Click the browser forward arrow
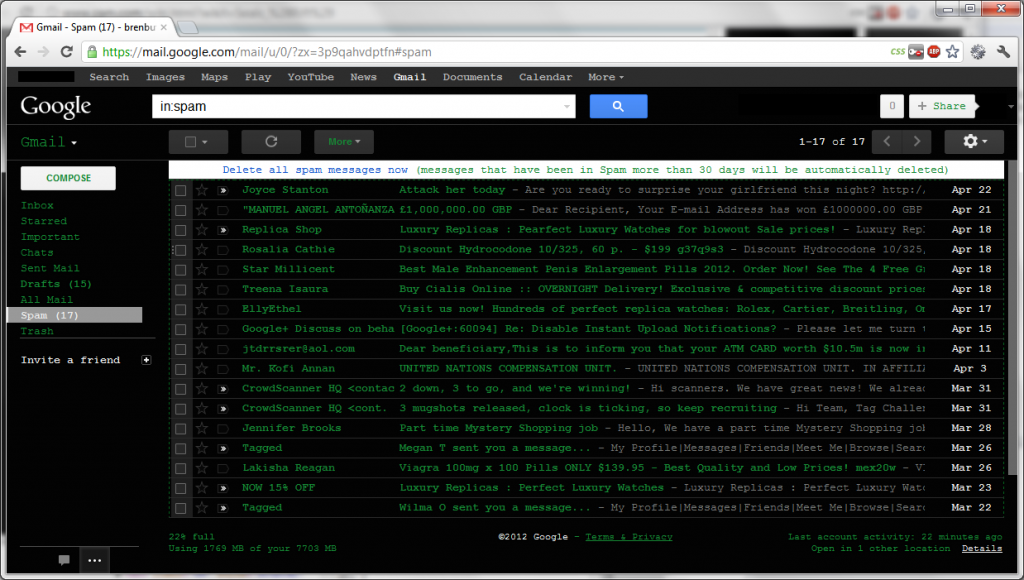The width and height of the screenshot is (1024, 580). (x=43, y=52)
